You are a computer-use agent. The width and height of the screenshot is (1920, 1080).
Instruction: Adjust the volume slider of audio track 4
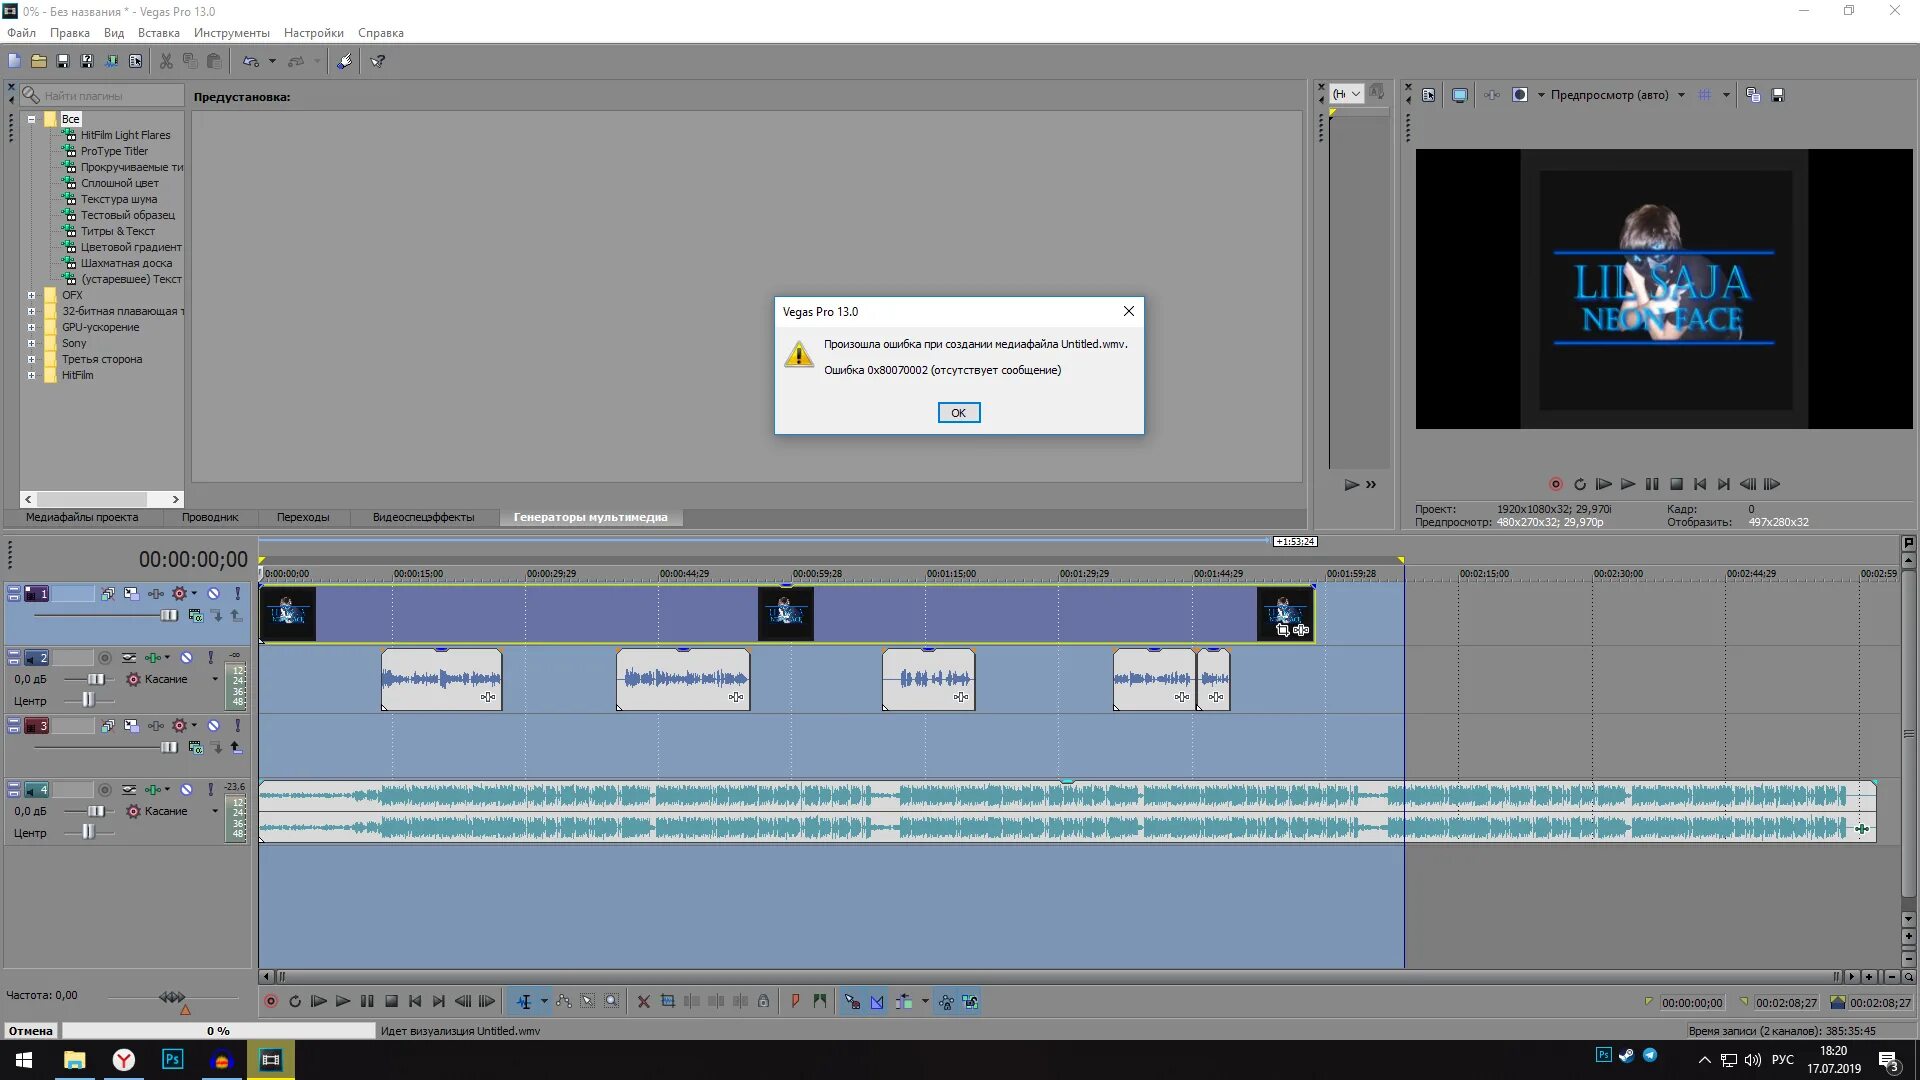coord(96,811)
